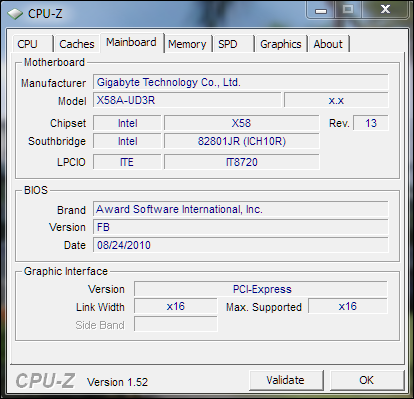The height and width of the screenshot is (399, 414).
Task: Click the Max. Supported label
Action: tap(264, 307)
